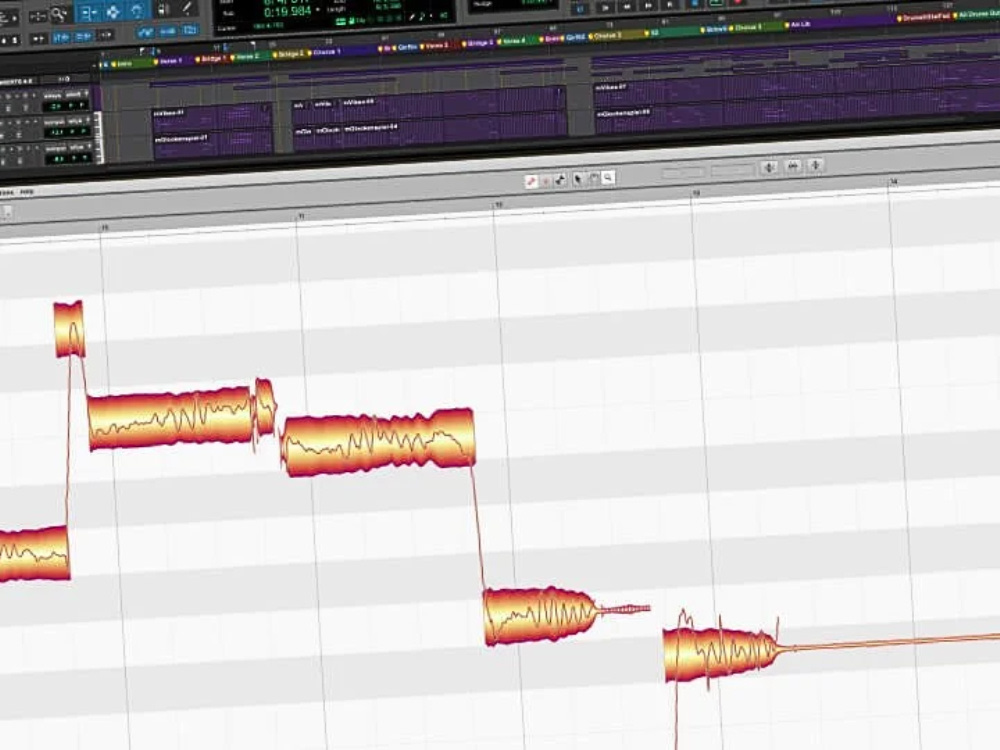Select the short high note blob before bar 10
Image resolution: width=1000 pixels, height=750 pixels.
click(69, 330)
